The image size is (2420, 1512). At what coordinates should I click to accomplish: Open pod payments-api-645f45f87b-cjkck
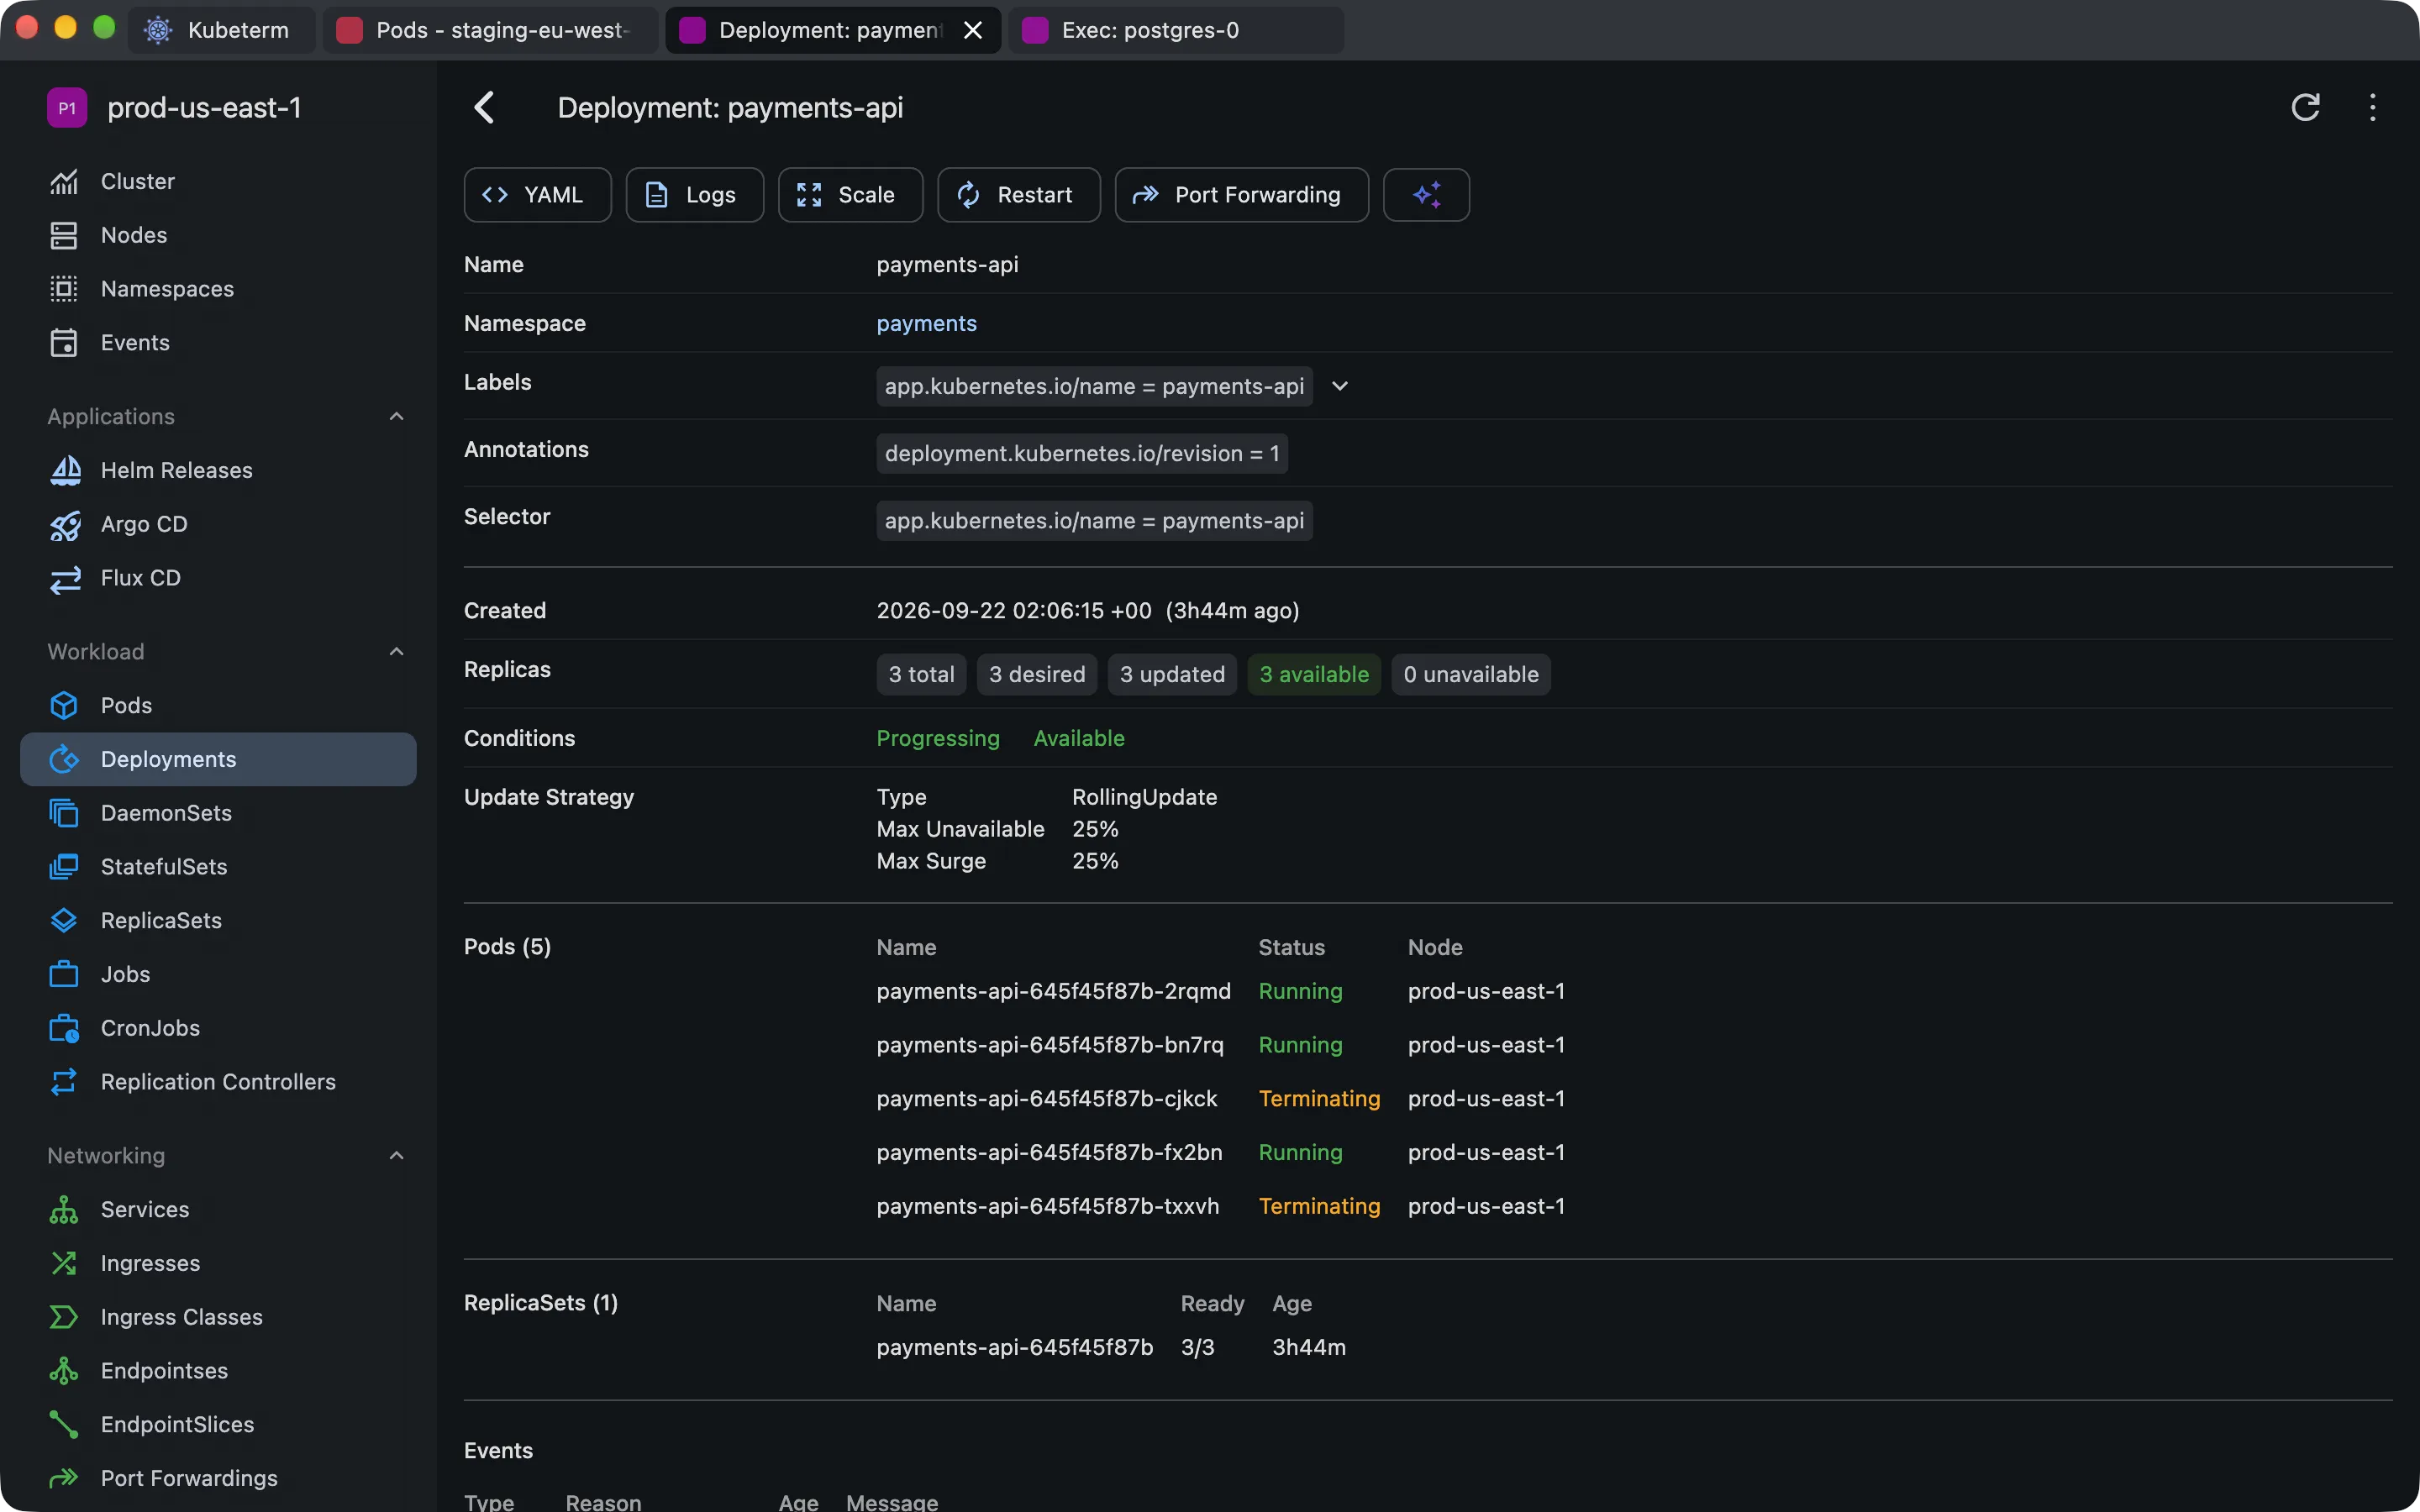pyautogui.click(x=1046, y=1098)
